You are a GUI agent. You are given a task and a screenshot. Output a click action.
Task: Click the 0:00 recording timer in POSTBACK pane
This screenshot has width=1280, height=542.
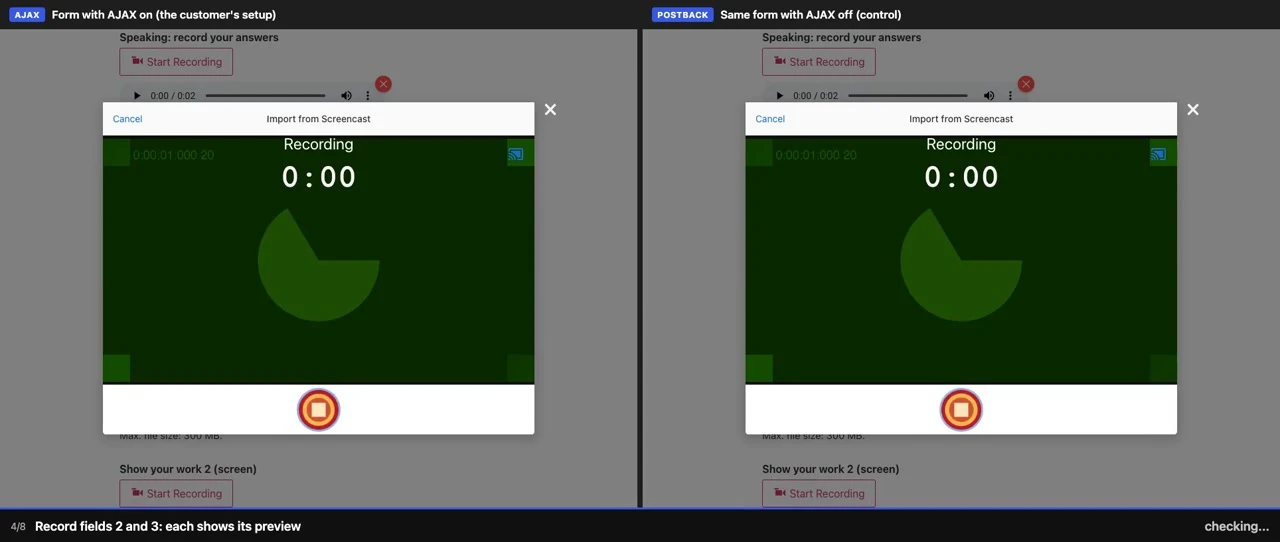[x=961, y=177]
